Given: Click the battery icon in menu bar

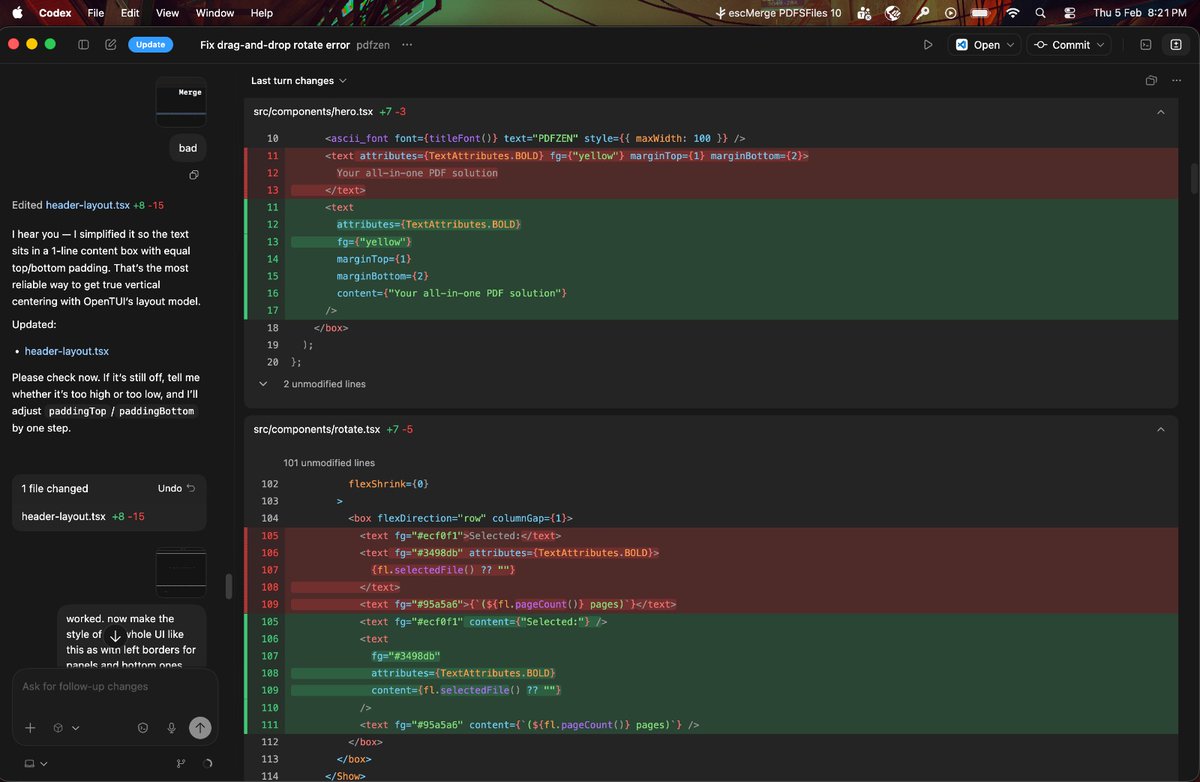Looking at the screenshot, I should (x=982, y=13).
